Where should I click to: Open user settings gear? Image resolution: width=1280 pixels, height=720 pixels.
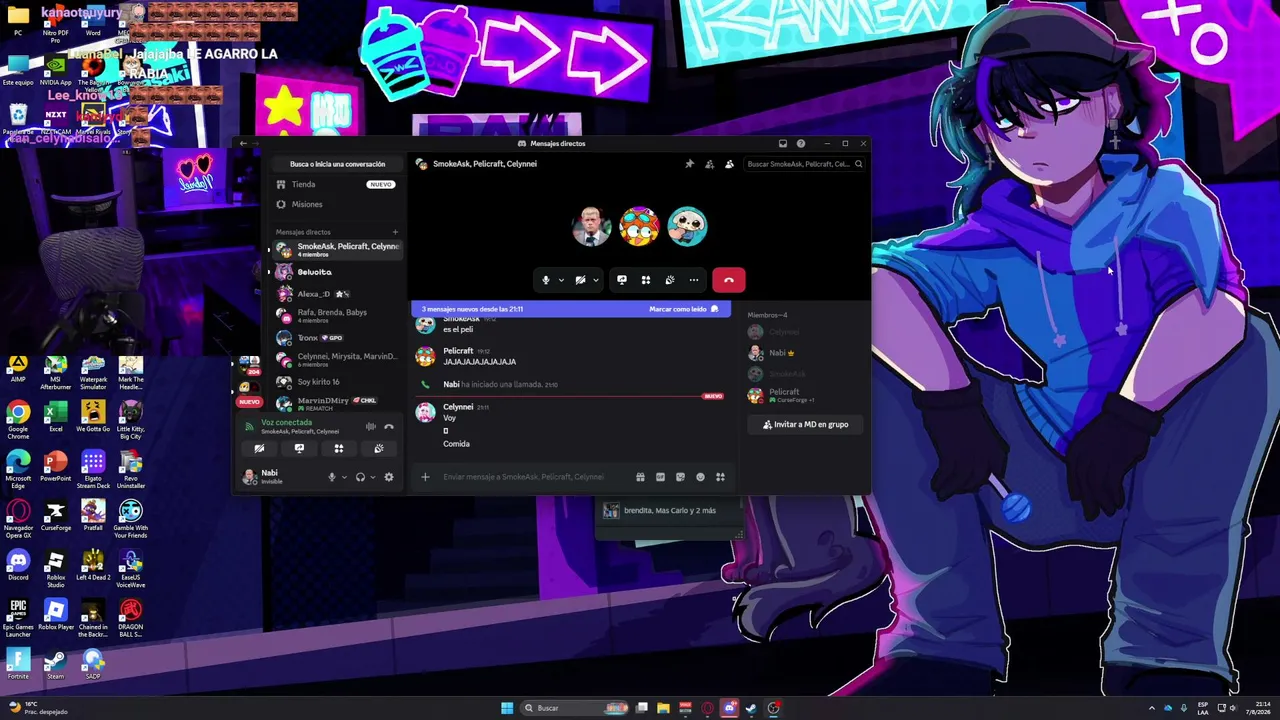click(389, 477)
